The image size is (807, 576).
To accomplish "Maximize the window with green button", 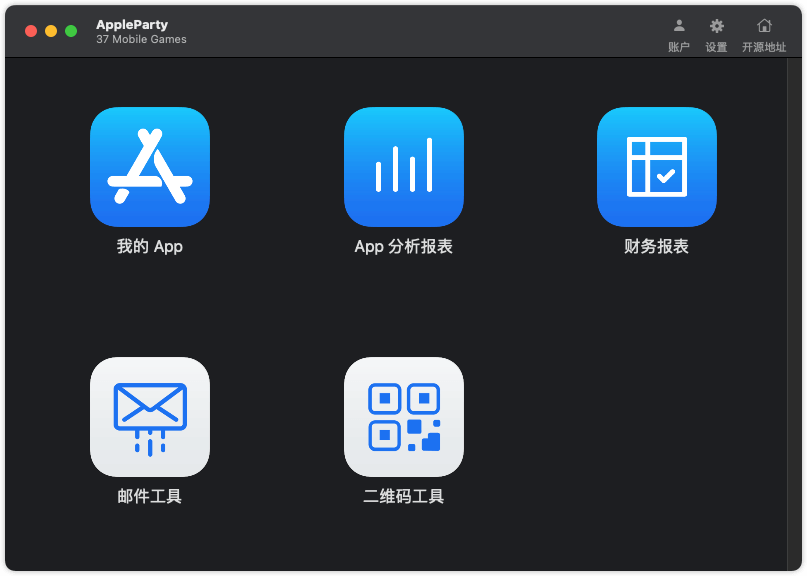I will [71, 31].
